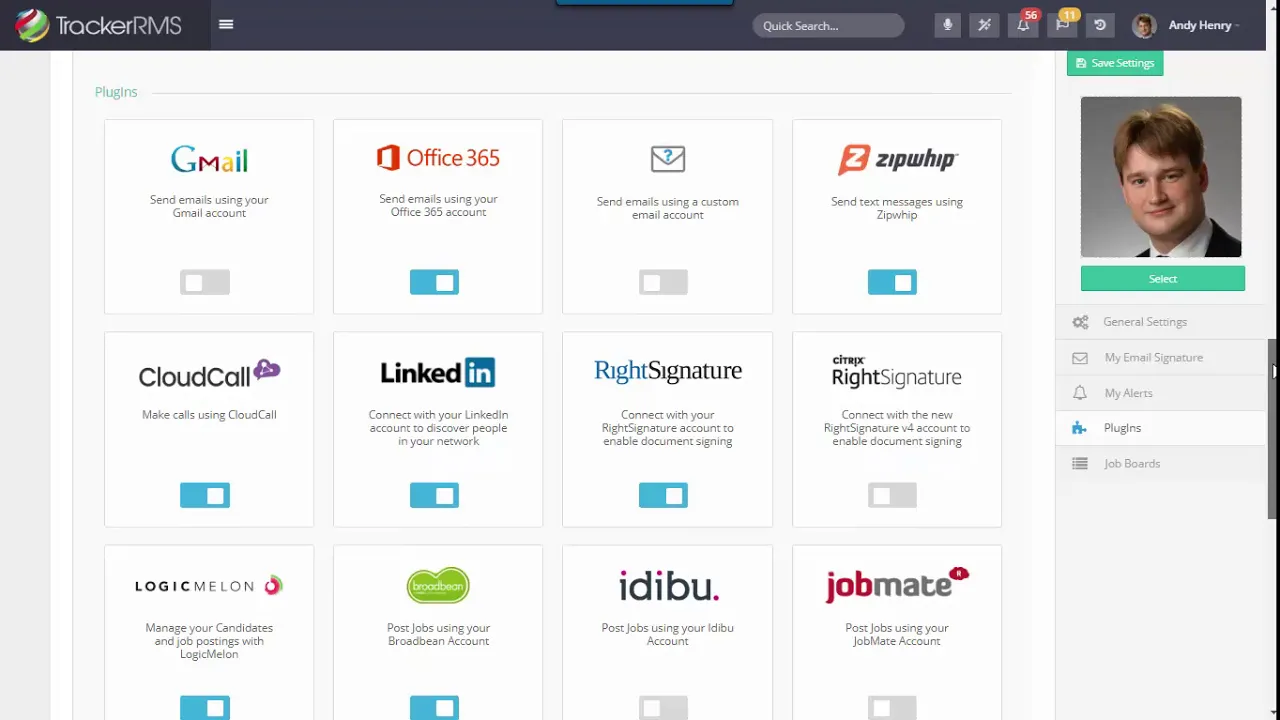Click the My Email Signature envelope icon
This screenshot has width=1280, height=720.
pyautogui.click(x=1080, y=358)
